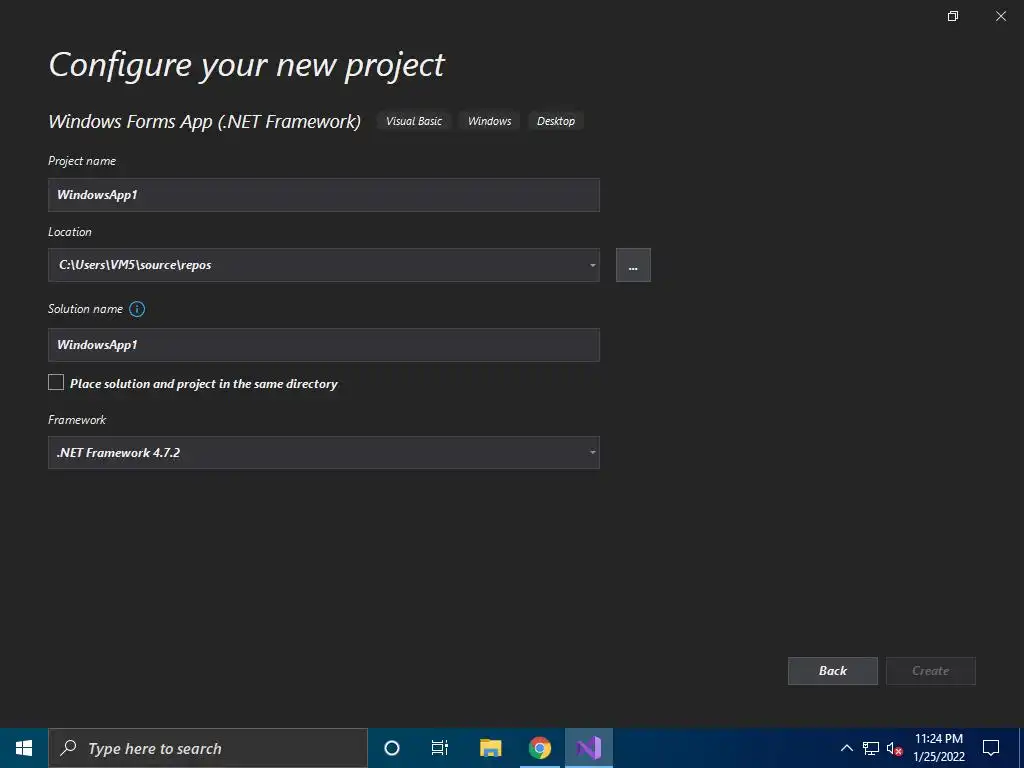Click the network status tray icon

point(871,748)
